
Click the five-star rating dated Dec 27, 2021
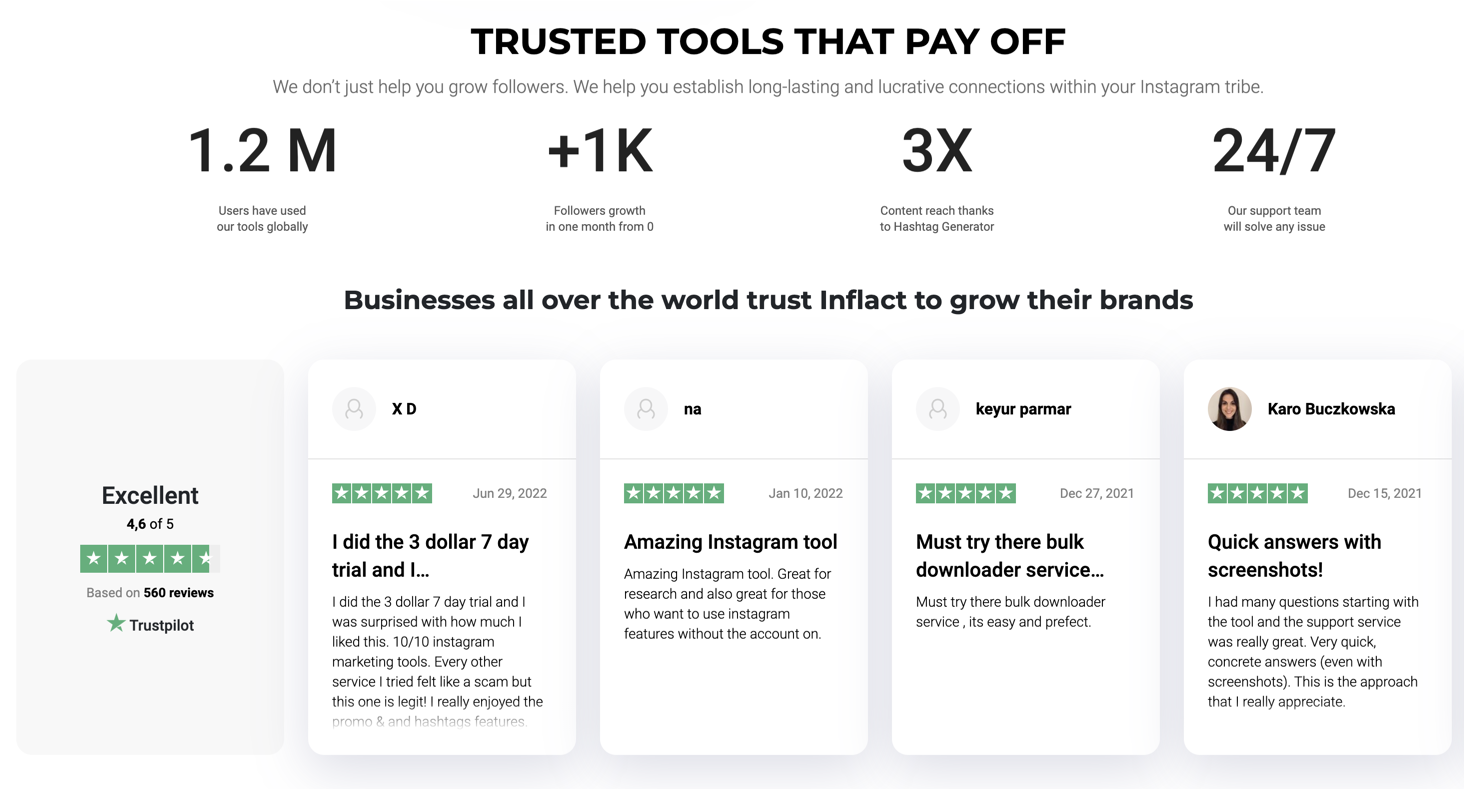coord(966,493)
